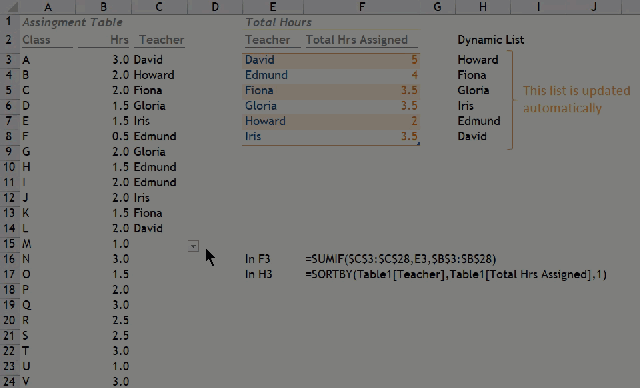The width and height of the screenshot is (640, 388).
Task: Click the 'This list is updated automatically' note
Action: pyautogui.click(x=576, y=99)
